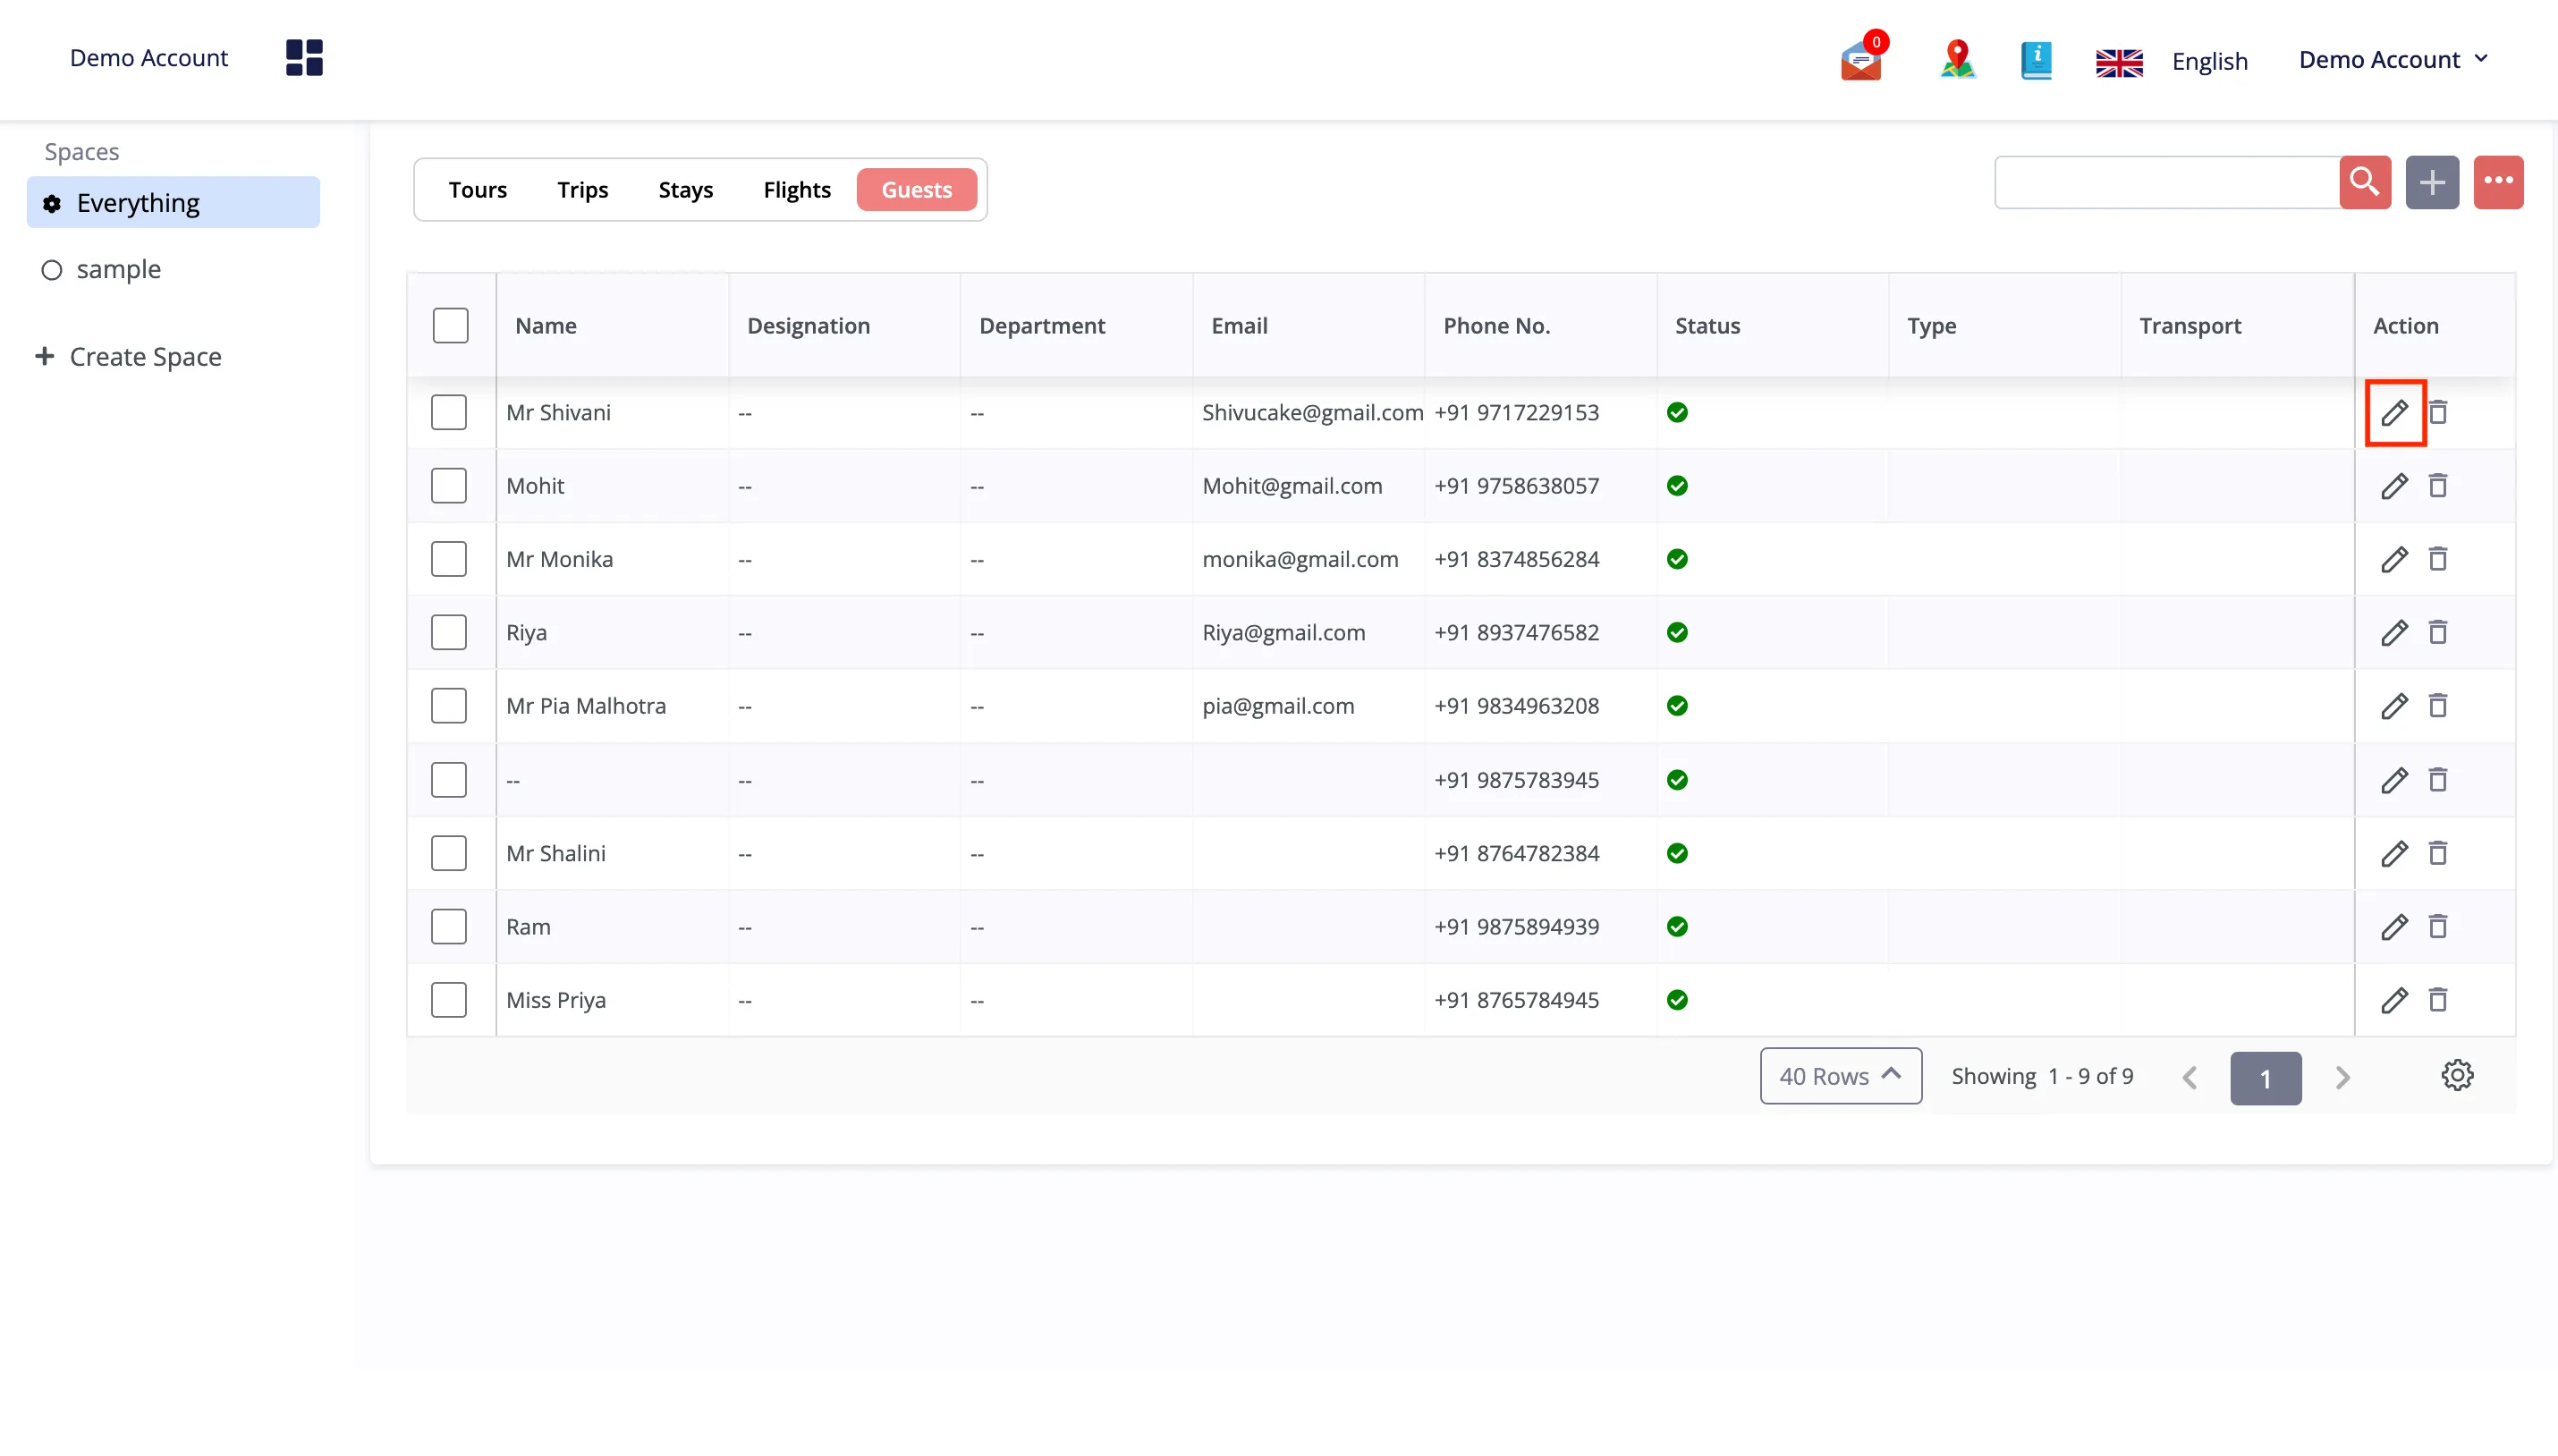Delete the Mr Pia Malhotra row

coord(2438,706)
